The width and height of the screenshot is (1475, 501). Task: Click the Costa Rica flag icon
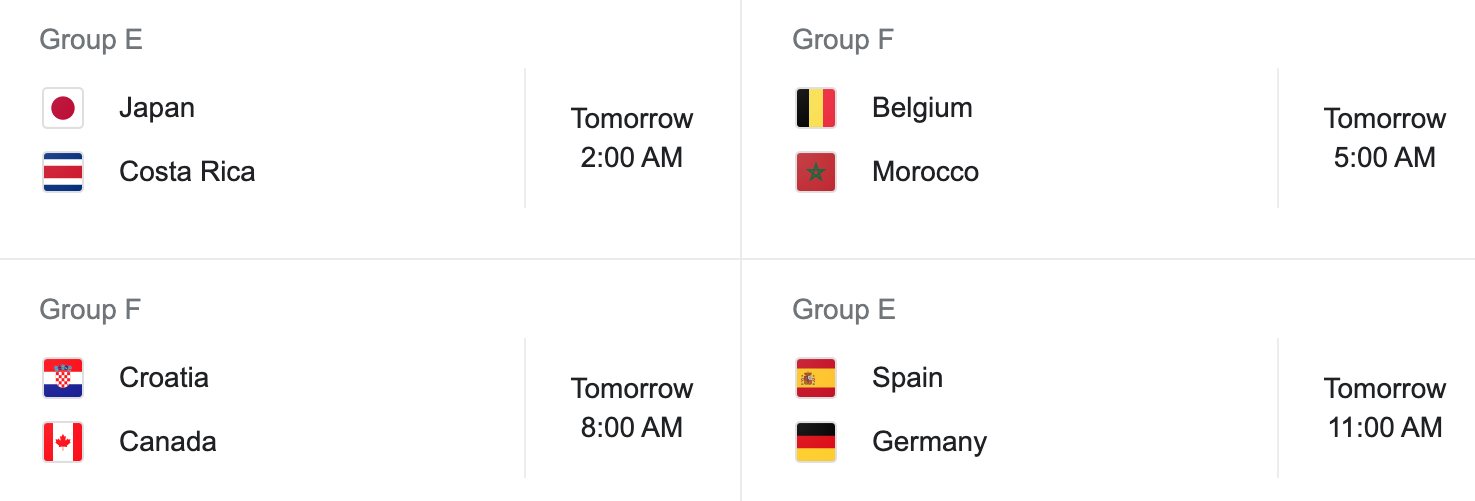[63, 172]
